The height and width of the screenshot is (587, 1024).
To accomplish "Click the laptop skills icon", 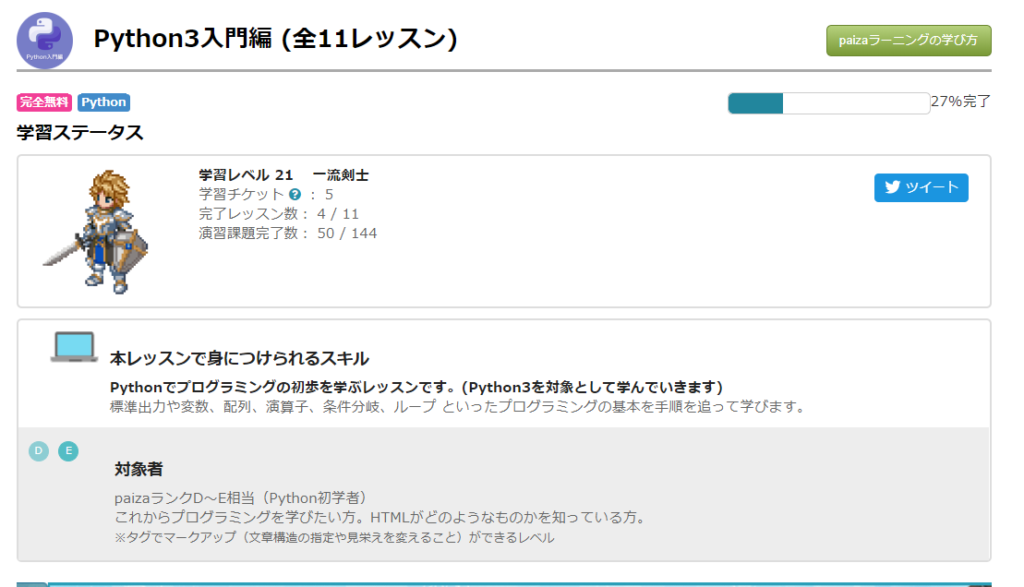I will click(74, 347).
